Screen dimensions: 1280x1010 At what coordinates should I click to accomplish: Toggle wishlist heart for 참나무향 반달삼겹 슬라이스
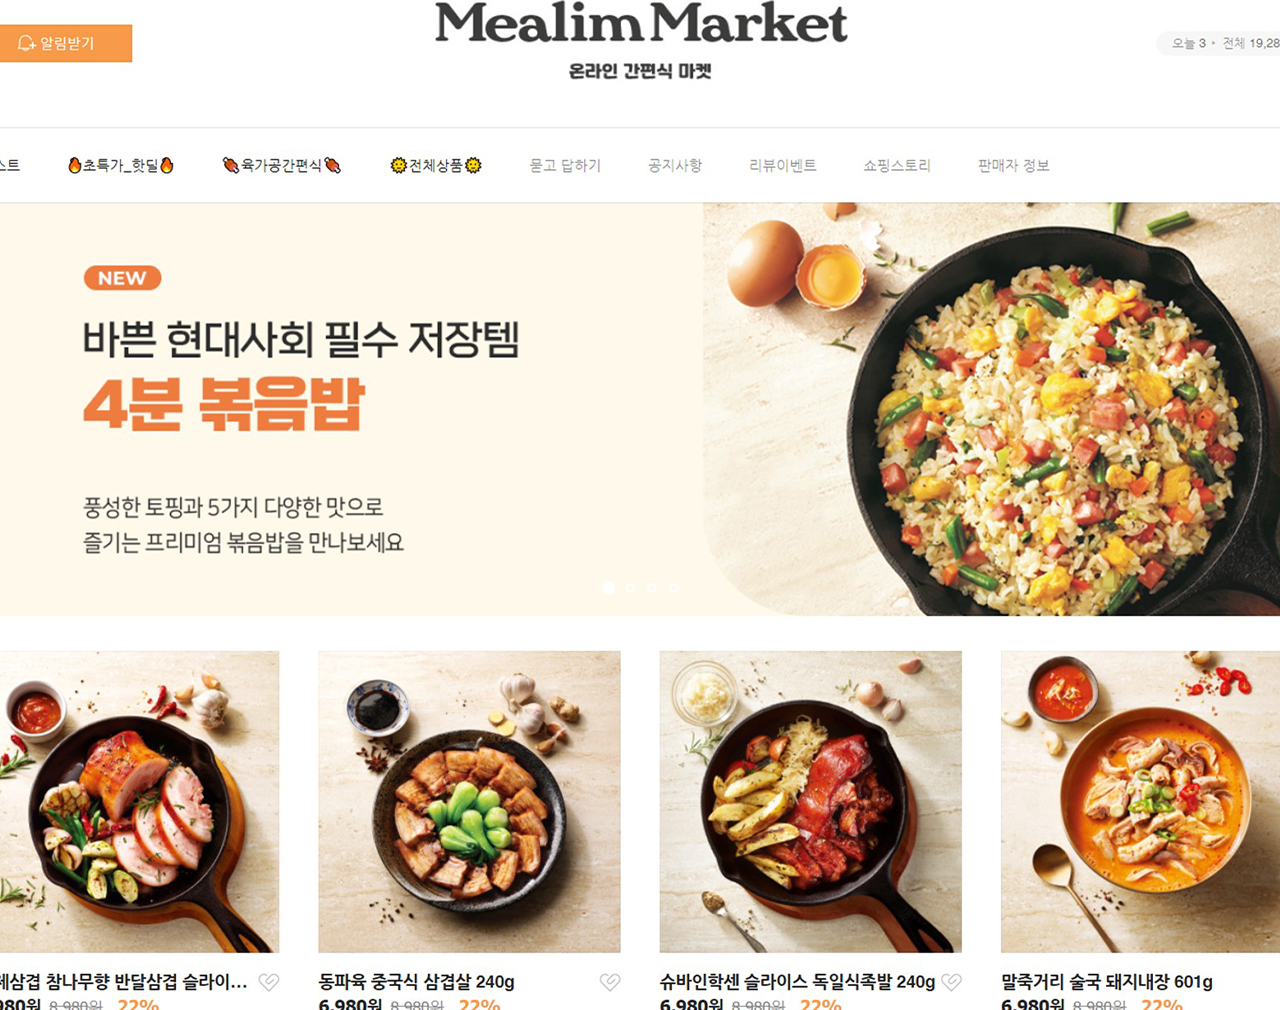[x=269, y=982]
